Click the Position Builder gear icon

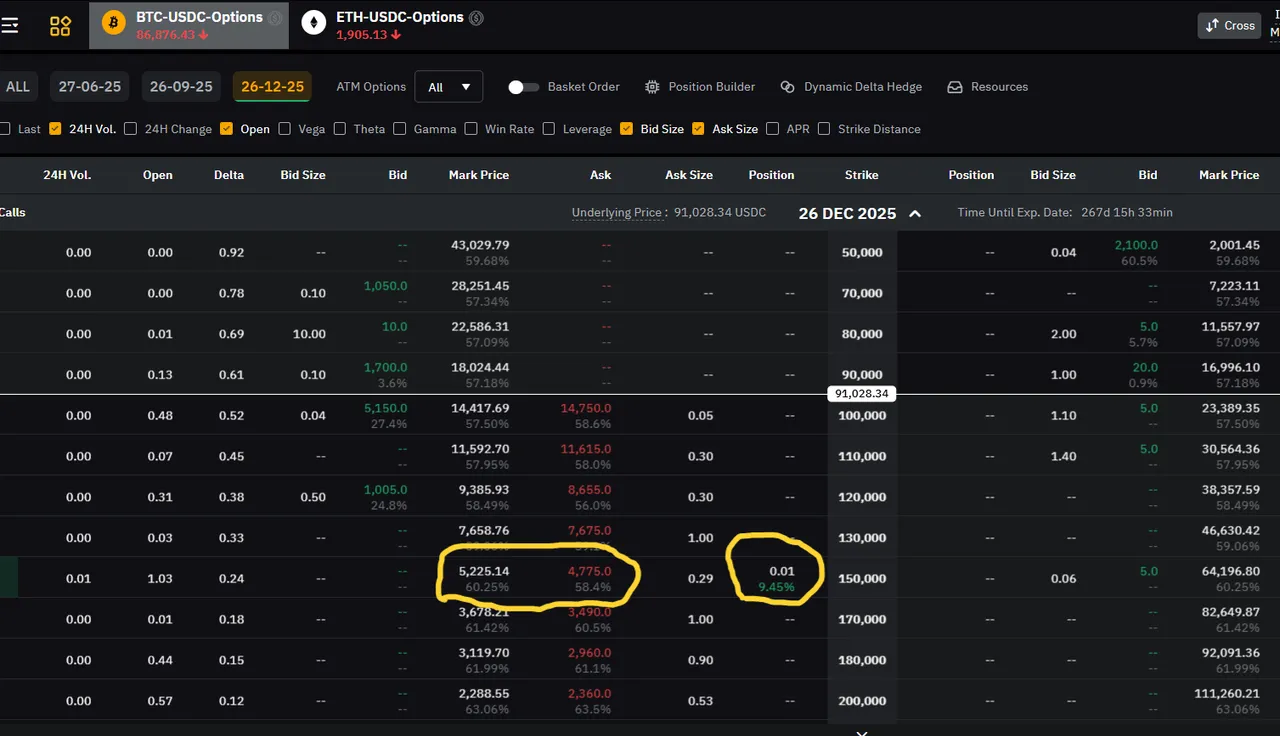pos(652,87)
